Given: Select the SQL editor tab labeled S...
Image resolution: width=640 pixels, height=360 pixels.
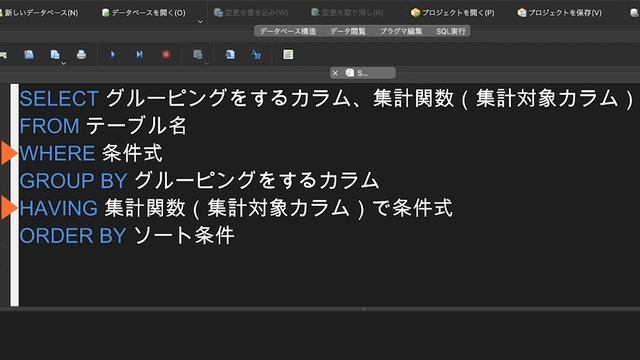Looking at the screenshot, I should point(362,73).
